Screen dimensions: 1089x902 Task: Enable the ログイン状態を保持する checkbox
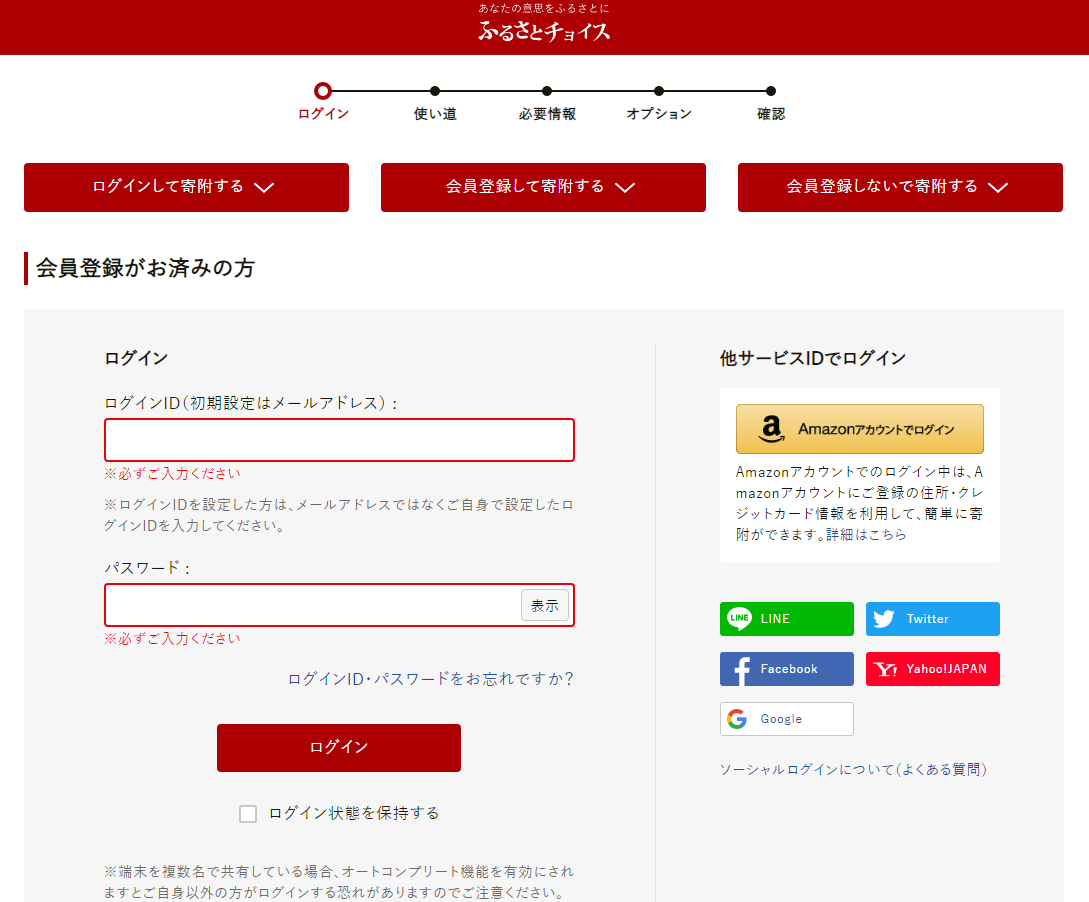coord(248,814)
